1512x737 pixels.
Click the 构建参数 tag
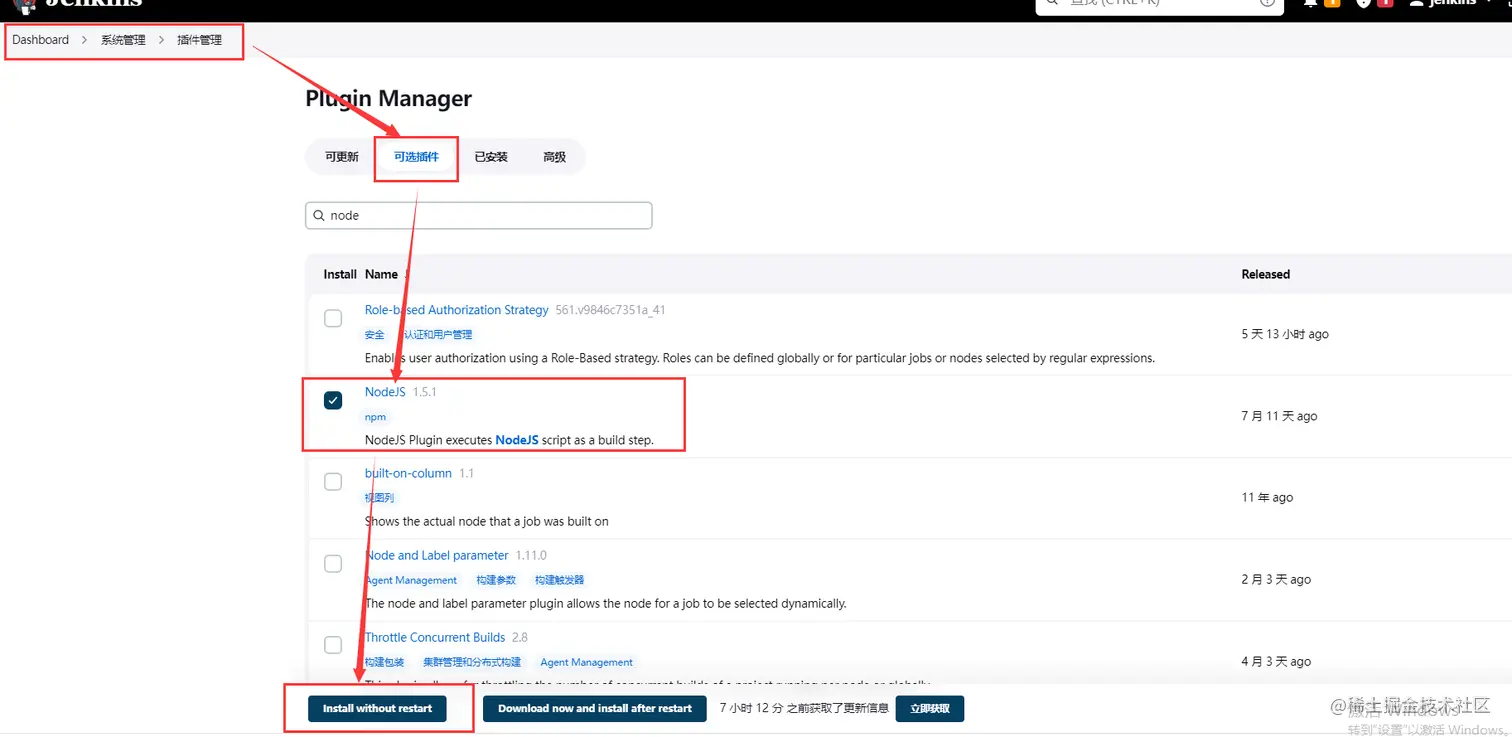(496, 580)
